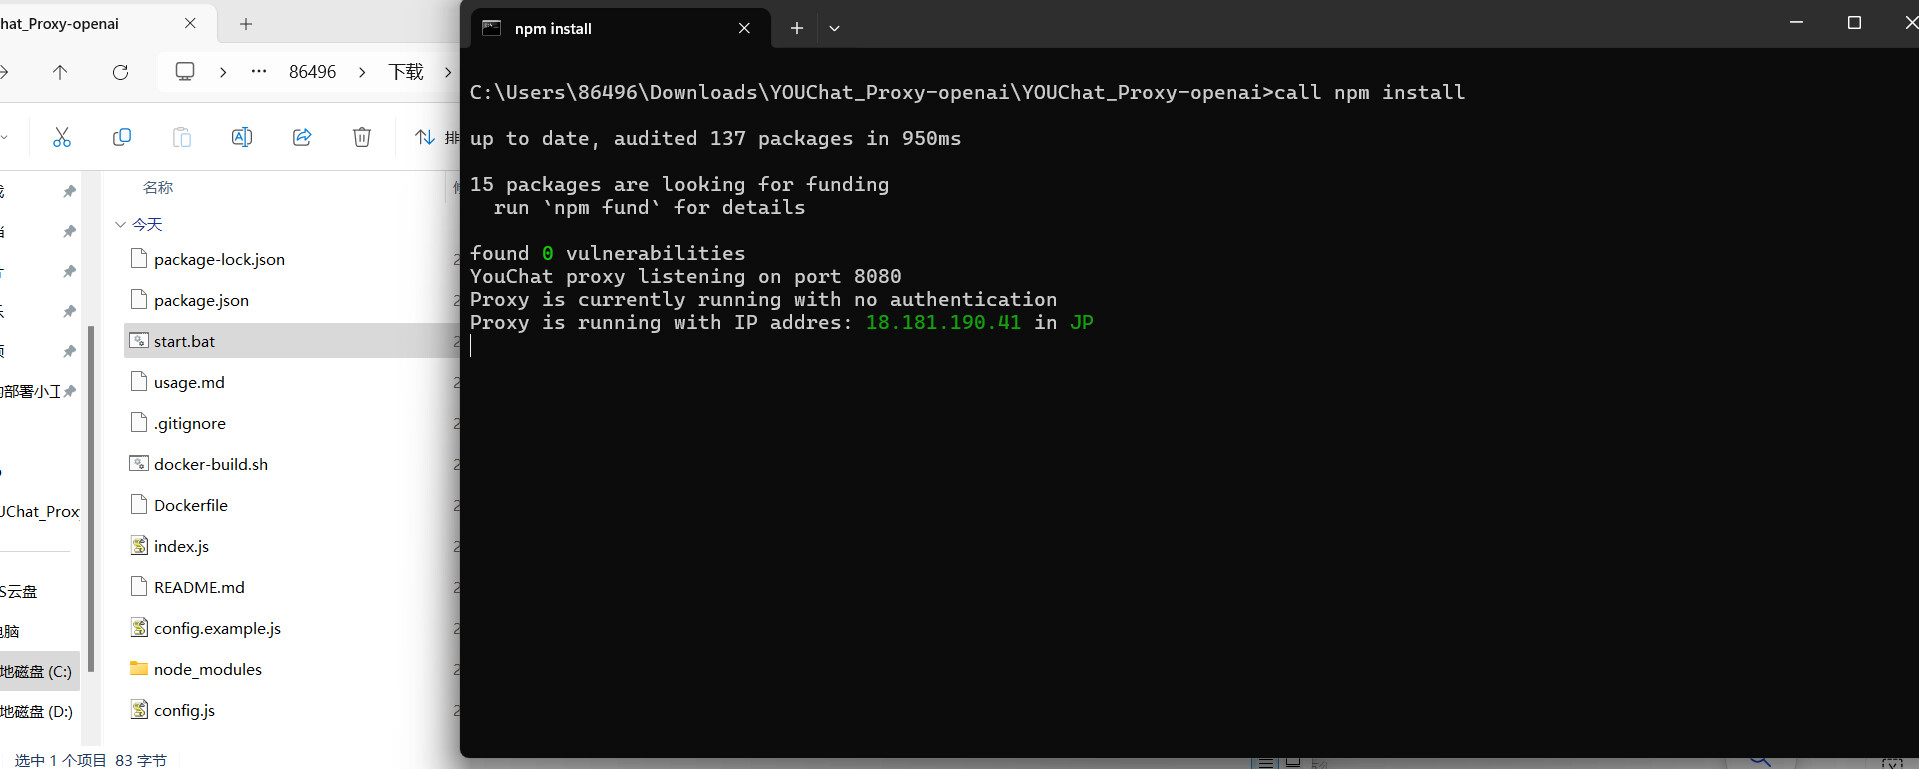Click the Rename icon in toolbar
Screen dimensions: 1919x769
(x=242, y=137)
